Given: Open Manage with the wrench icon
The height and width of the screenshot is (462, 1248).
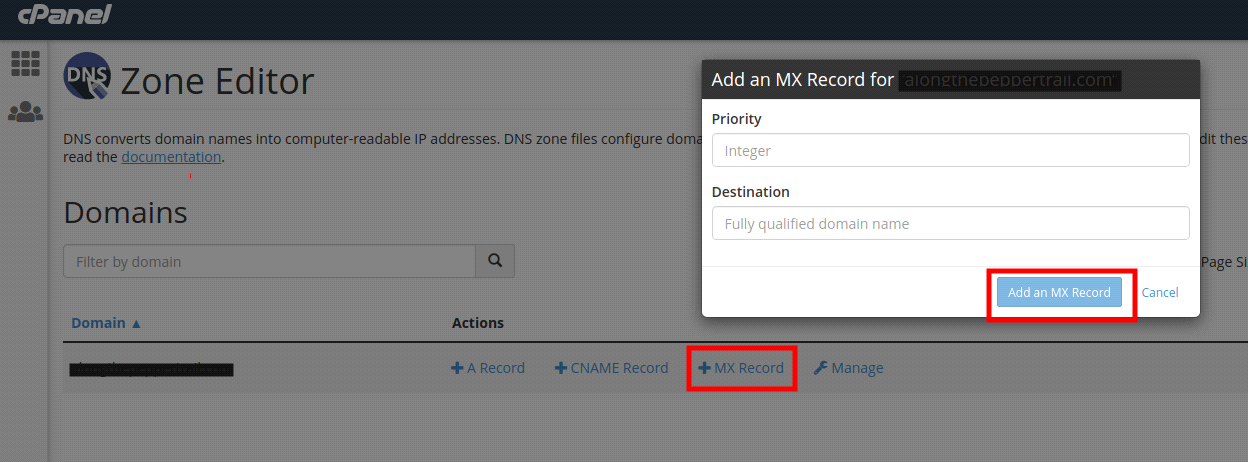Looking at the screenshot, I should 848,368.
